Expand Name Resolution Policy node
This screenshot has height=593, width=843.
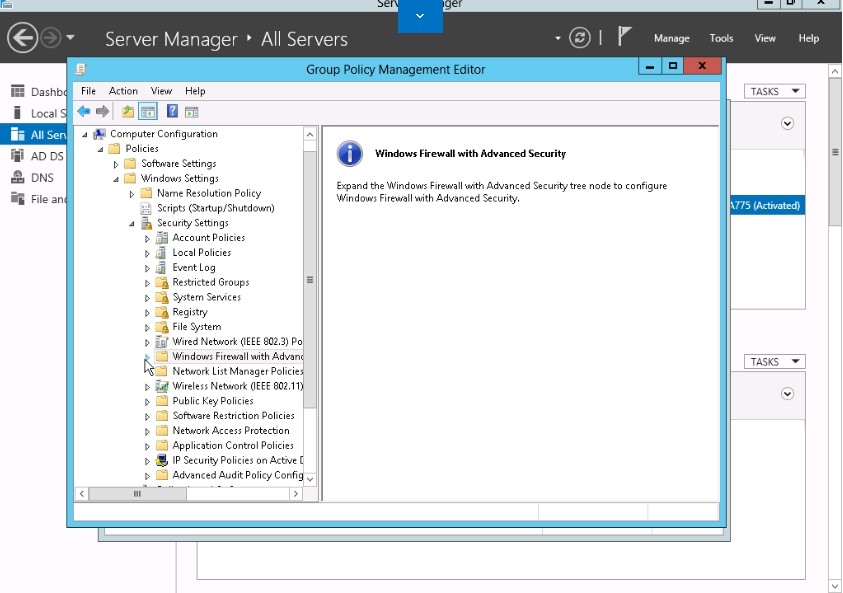[x=132, y=194]
